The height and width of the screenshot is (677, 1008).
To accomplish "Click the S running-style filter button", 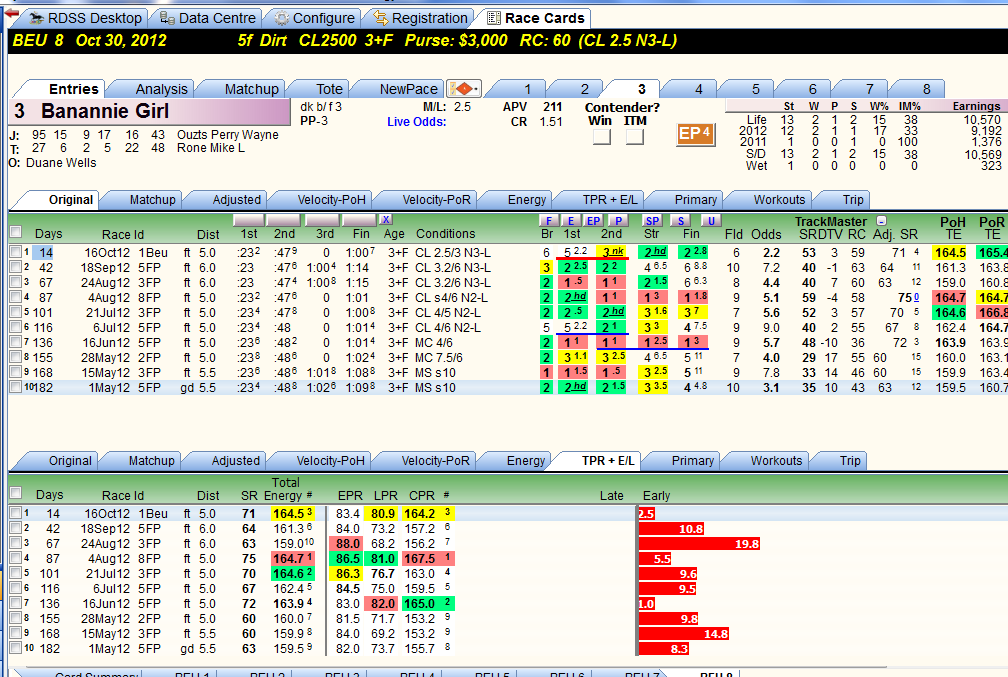I will [680, 221].
